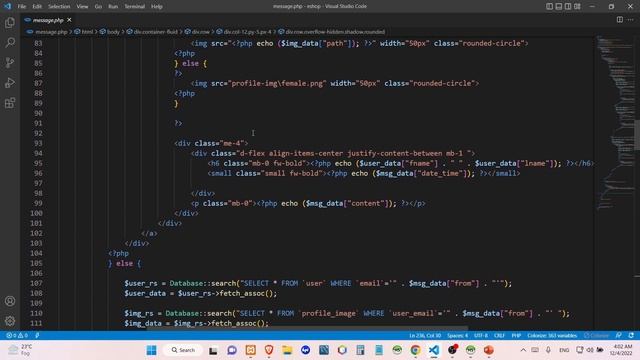Screen dimensions: 640x360
Task: Close the message.php editor tab
Action: coord(69,20)
